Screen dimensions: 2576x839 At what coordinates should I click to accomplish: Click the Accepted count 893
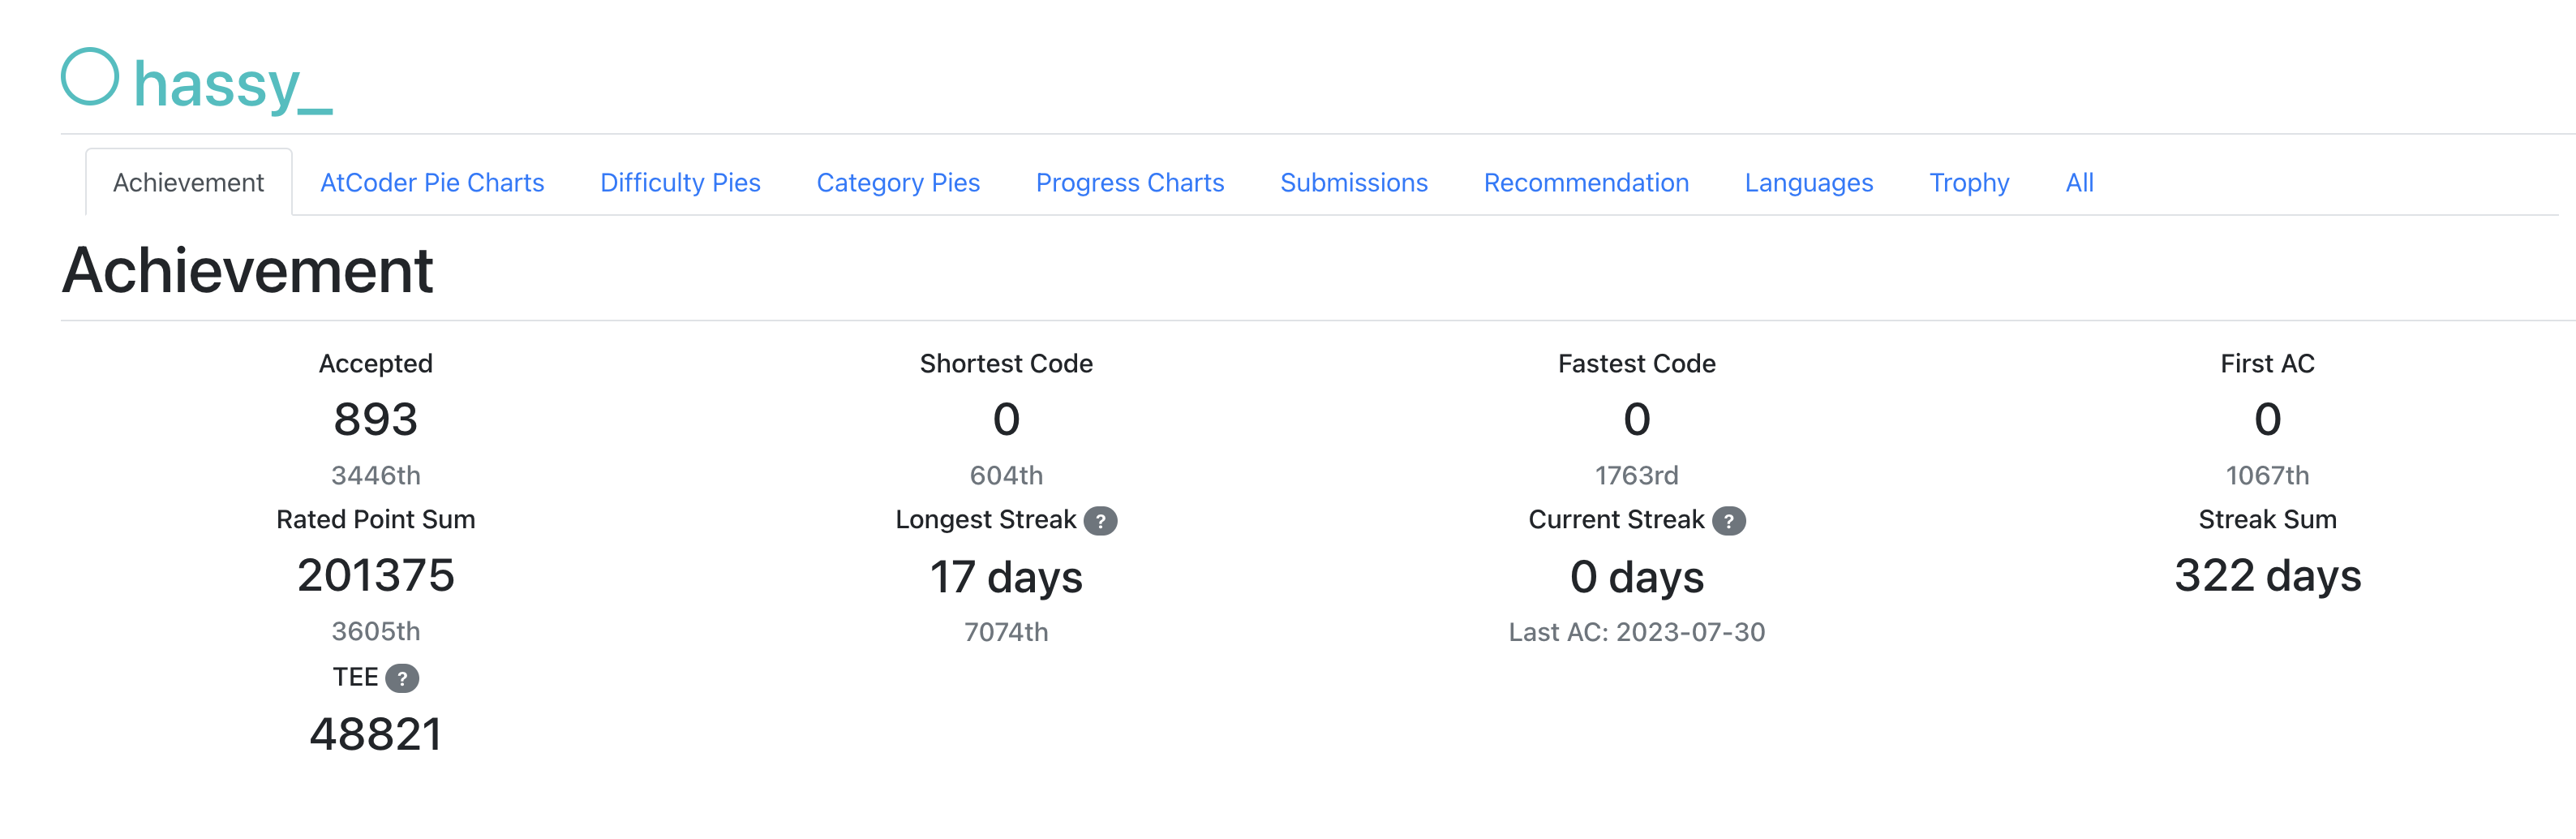tap(376, 419)
